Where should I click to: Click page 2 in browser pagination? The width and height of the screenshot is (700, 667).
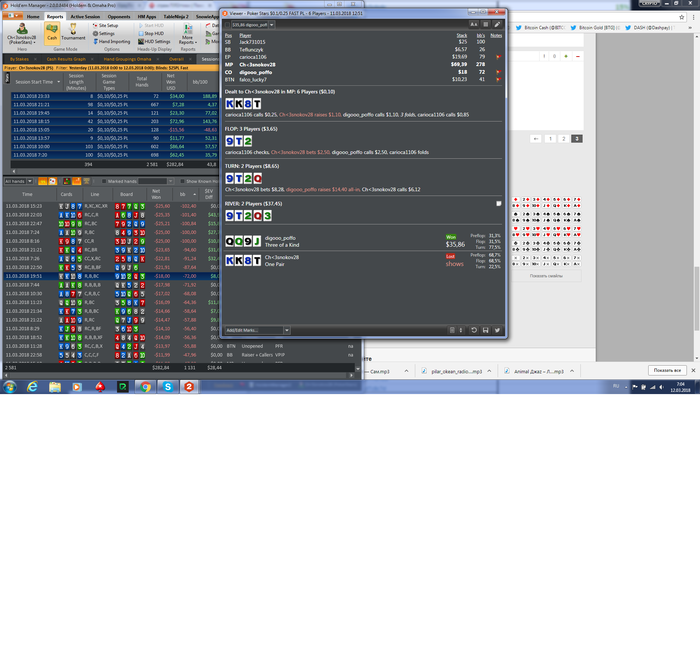[x=563, y=139]
